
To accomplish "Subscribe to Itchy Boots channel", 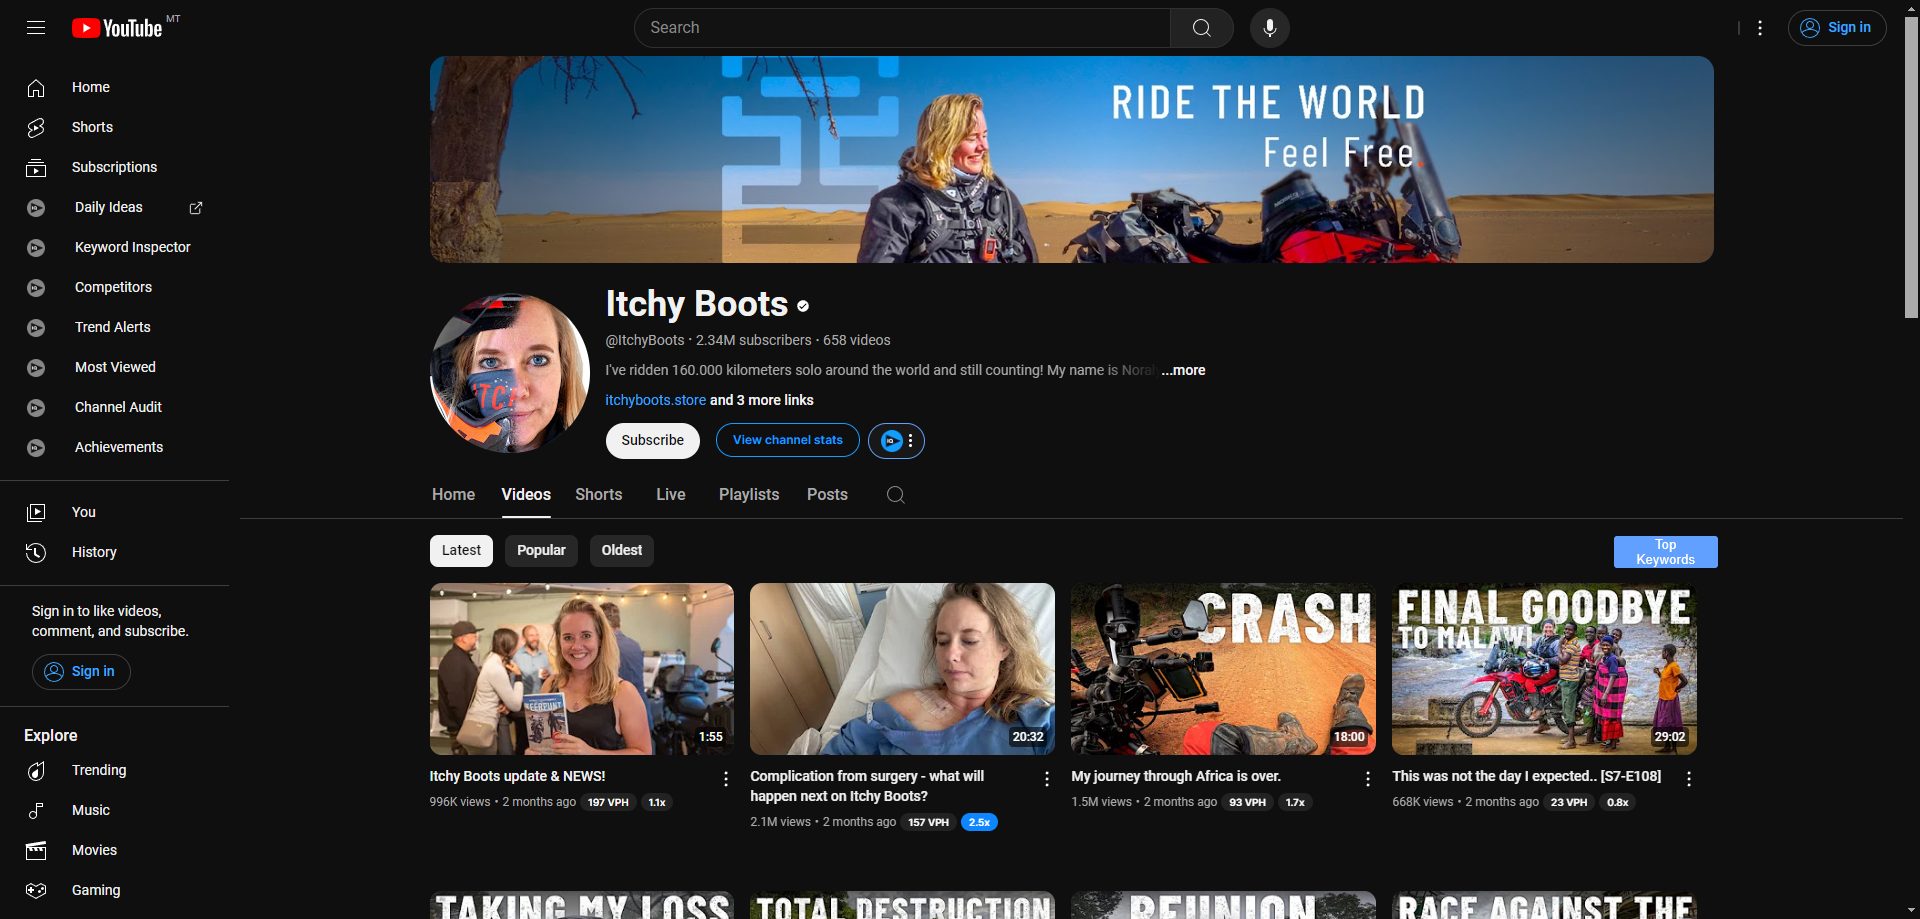I will tap(652, 441).
